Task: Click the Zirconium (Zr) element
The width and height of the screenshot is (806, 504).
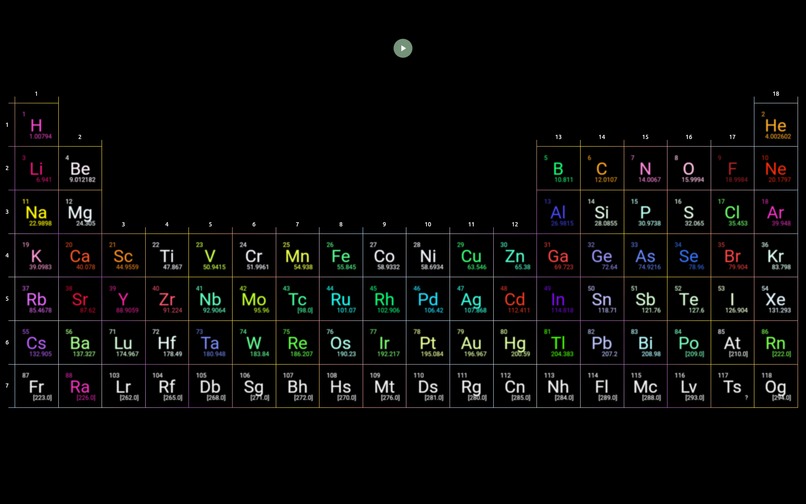Action: click(167, 299)
